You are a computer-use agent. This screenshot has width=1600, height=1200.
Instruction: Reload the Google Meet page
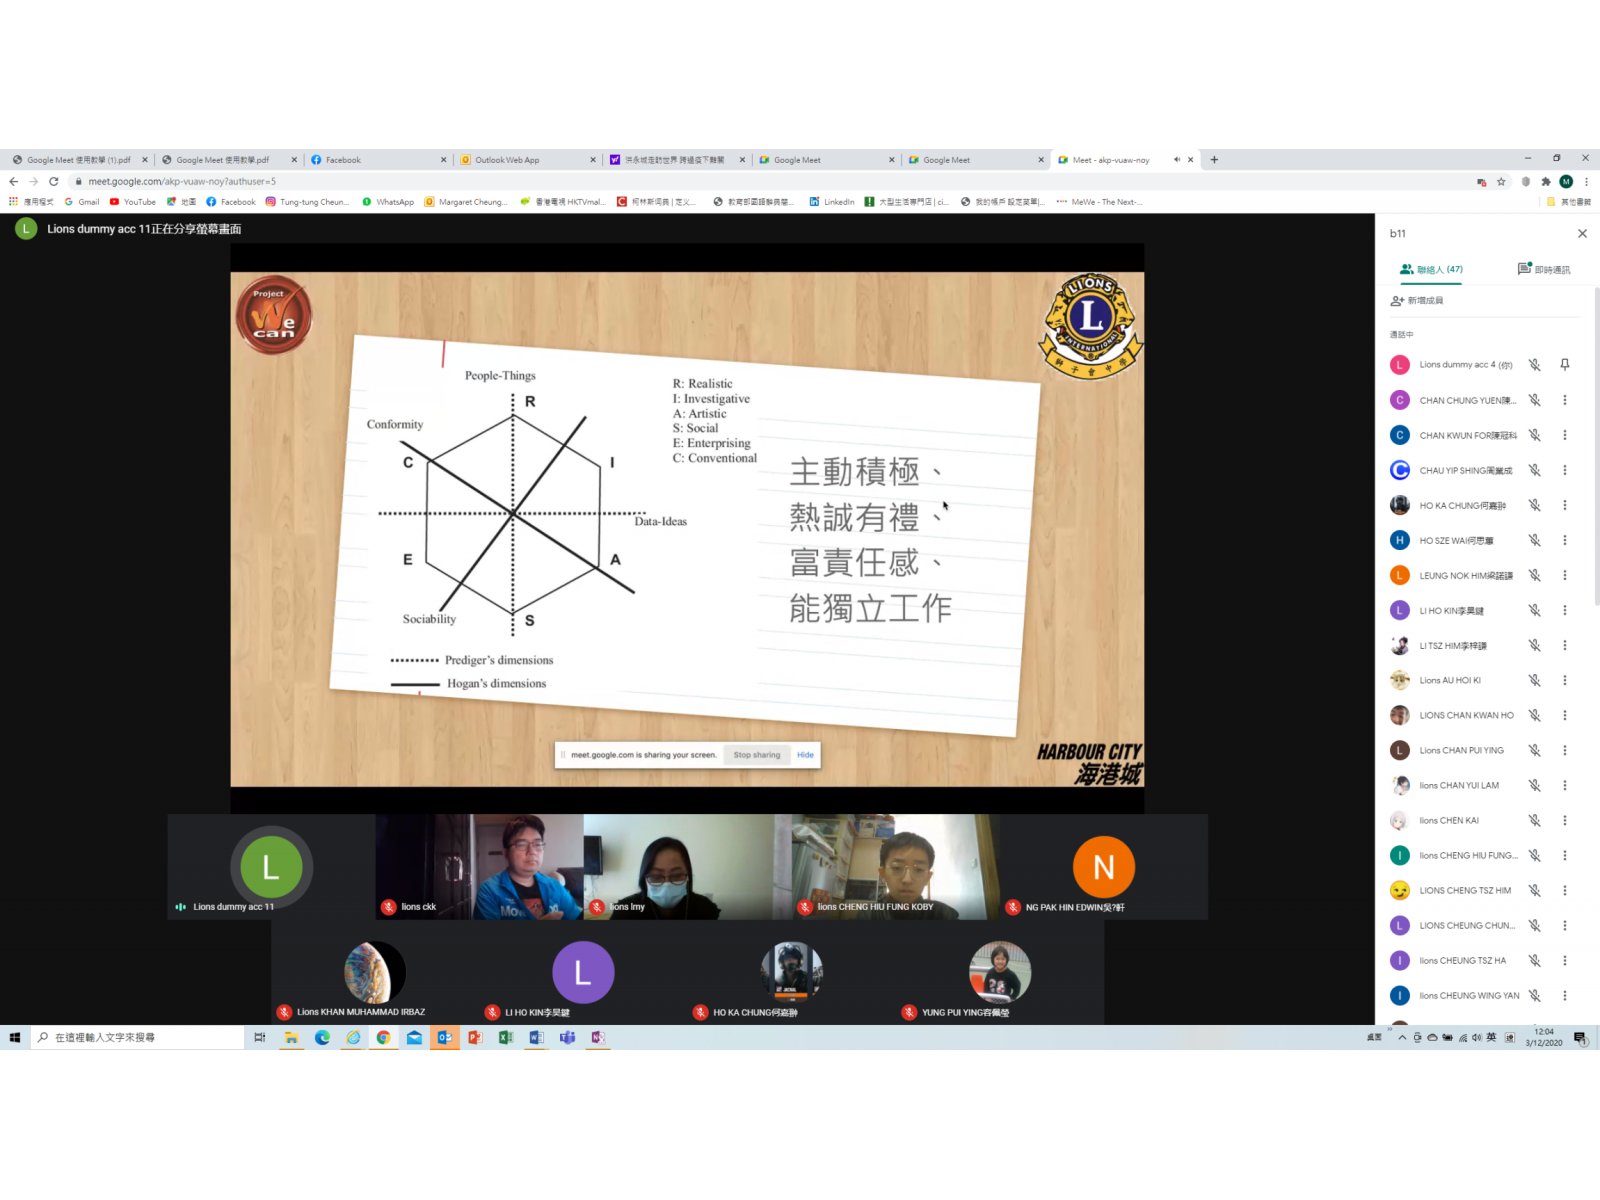click(x=54, y=182)
